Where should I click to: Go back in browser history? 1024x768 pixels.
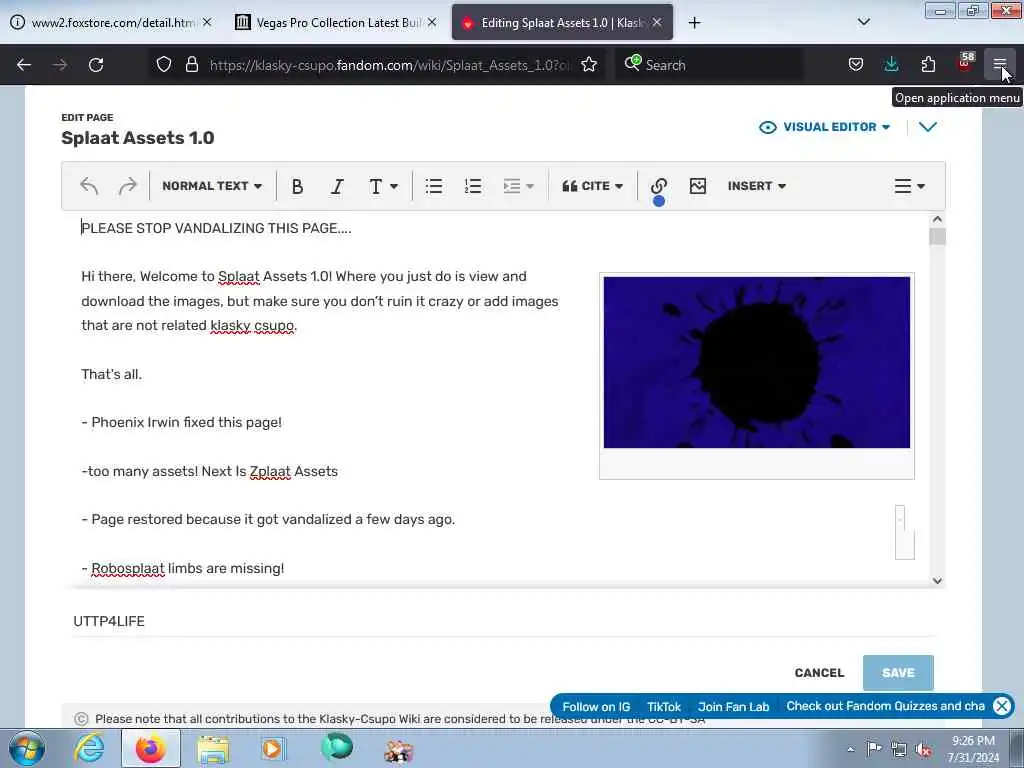(x=24, y=65)
